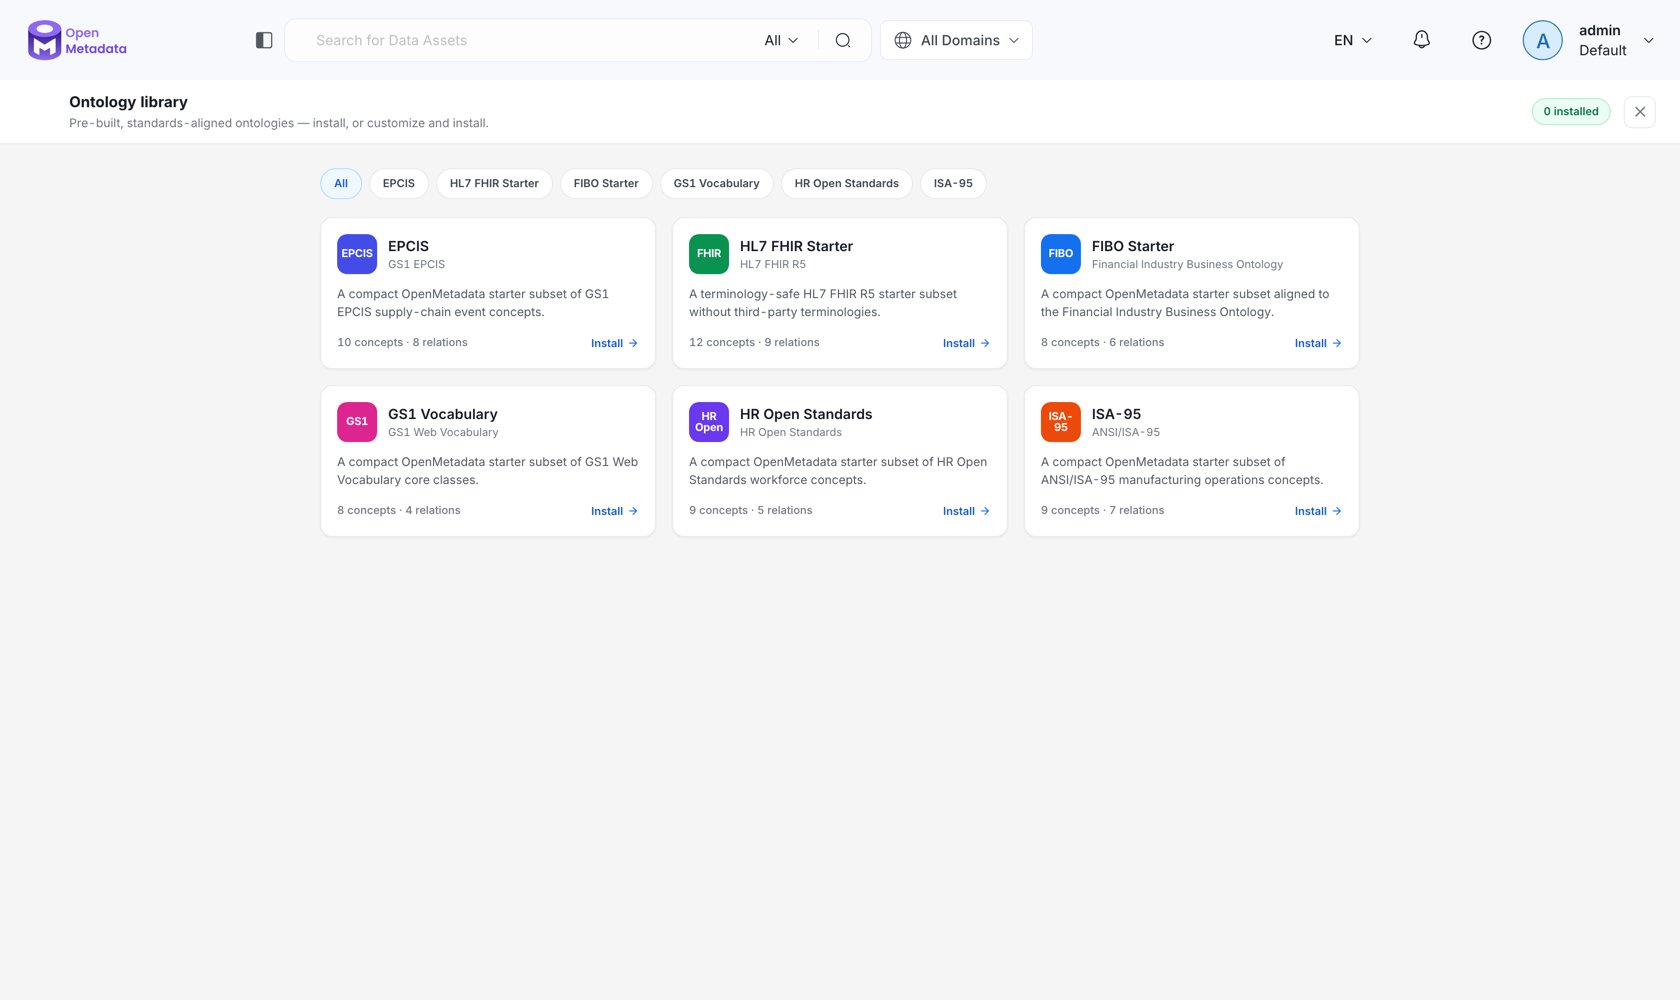Expand the All Domains dropdown
The width and height of the screenshot is (1680, 1000).
pos(956,40)
